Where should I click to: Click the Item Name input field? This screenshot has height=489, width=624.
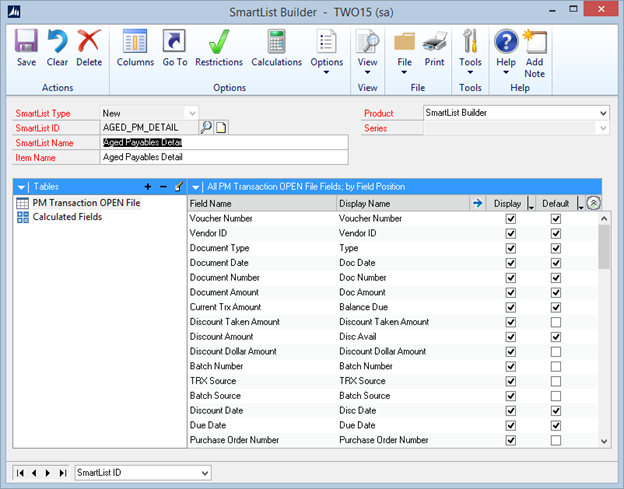[224, 157]
